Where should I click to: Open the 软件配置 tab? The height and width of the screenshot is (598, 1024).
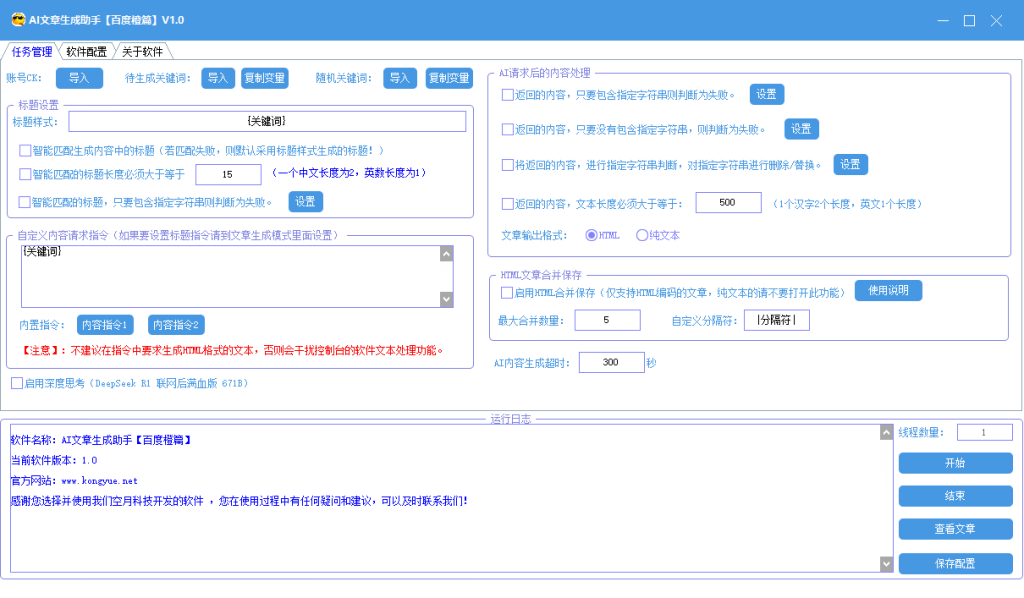[86, 52]
